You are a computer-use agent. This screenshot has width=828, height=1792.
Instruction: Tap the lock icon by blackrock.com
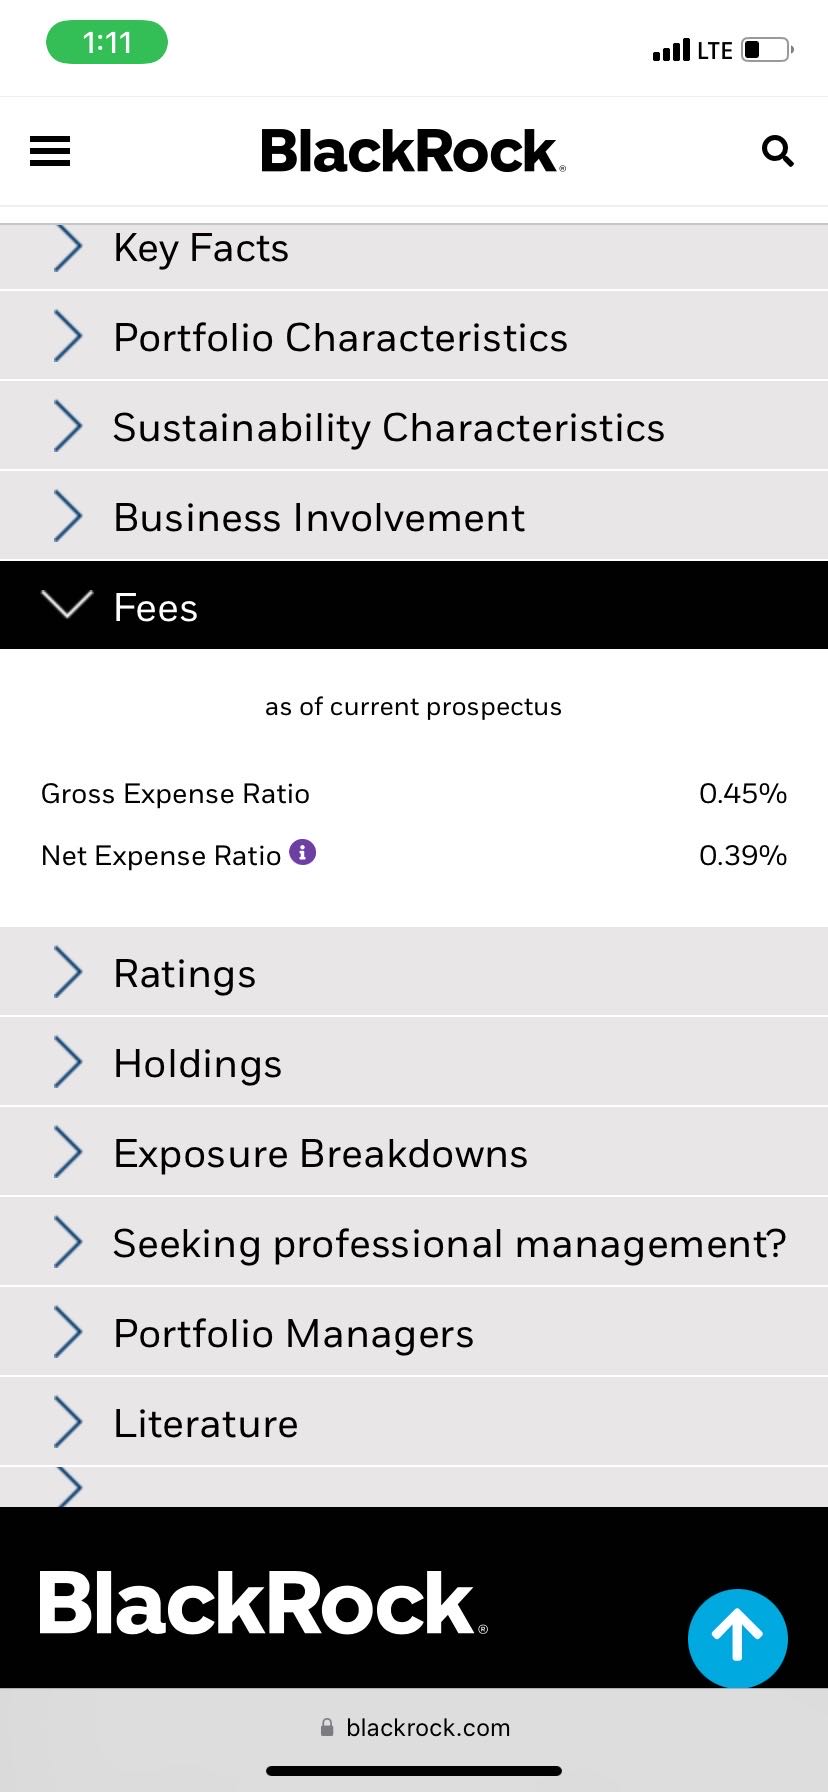point(327,1727)
